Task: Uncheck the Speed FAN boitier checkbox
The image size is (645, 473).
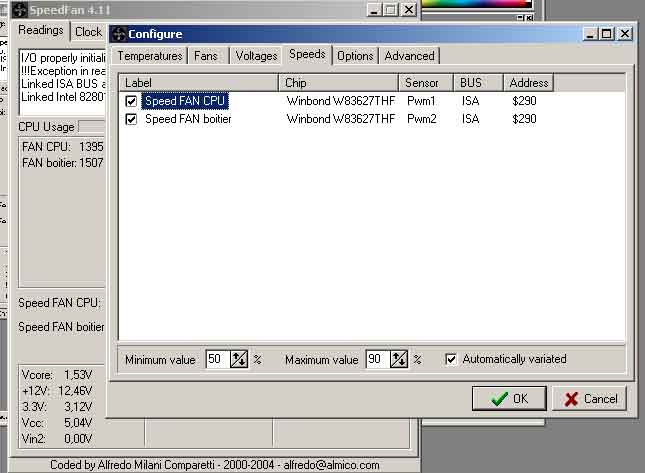Action: tap(132, 119)
